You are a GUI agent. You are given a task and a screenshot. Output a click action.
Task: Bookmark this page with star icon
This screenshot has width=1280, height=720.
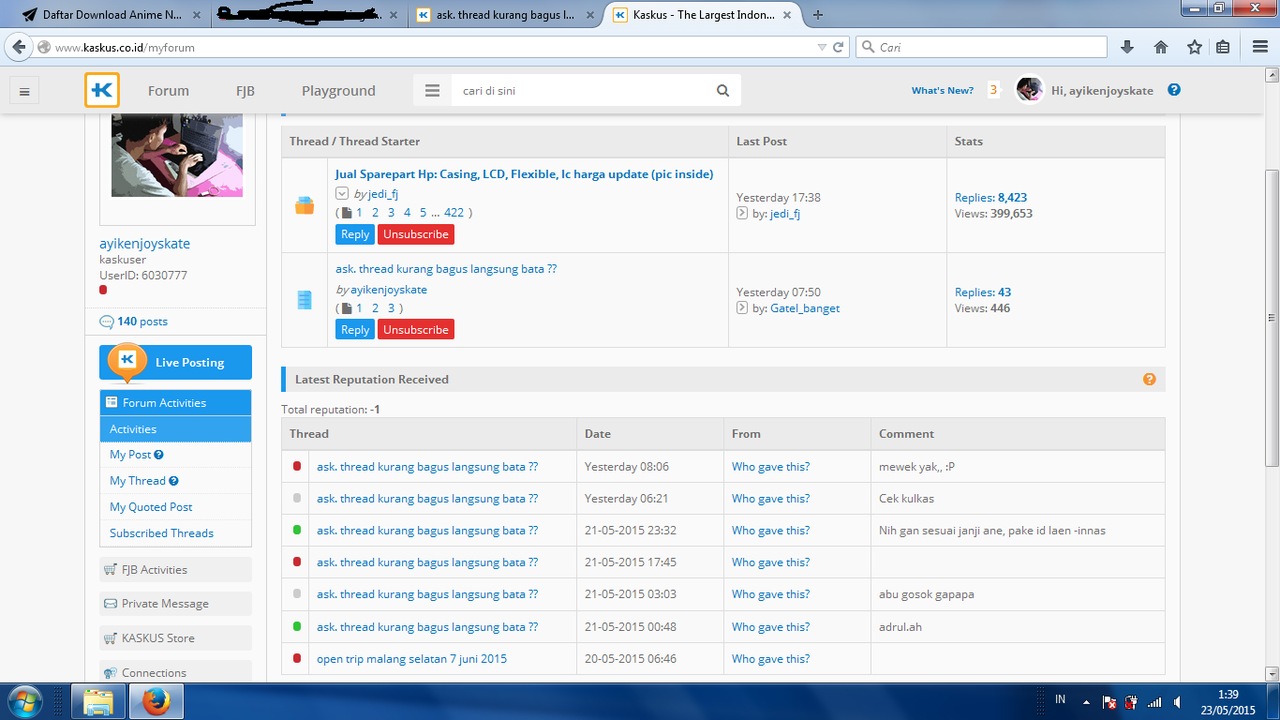tap(1194, 47)
